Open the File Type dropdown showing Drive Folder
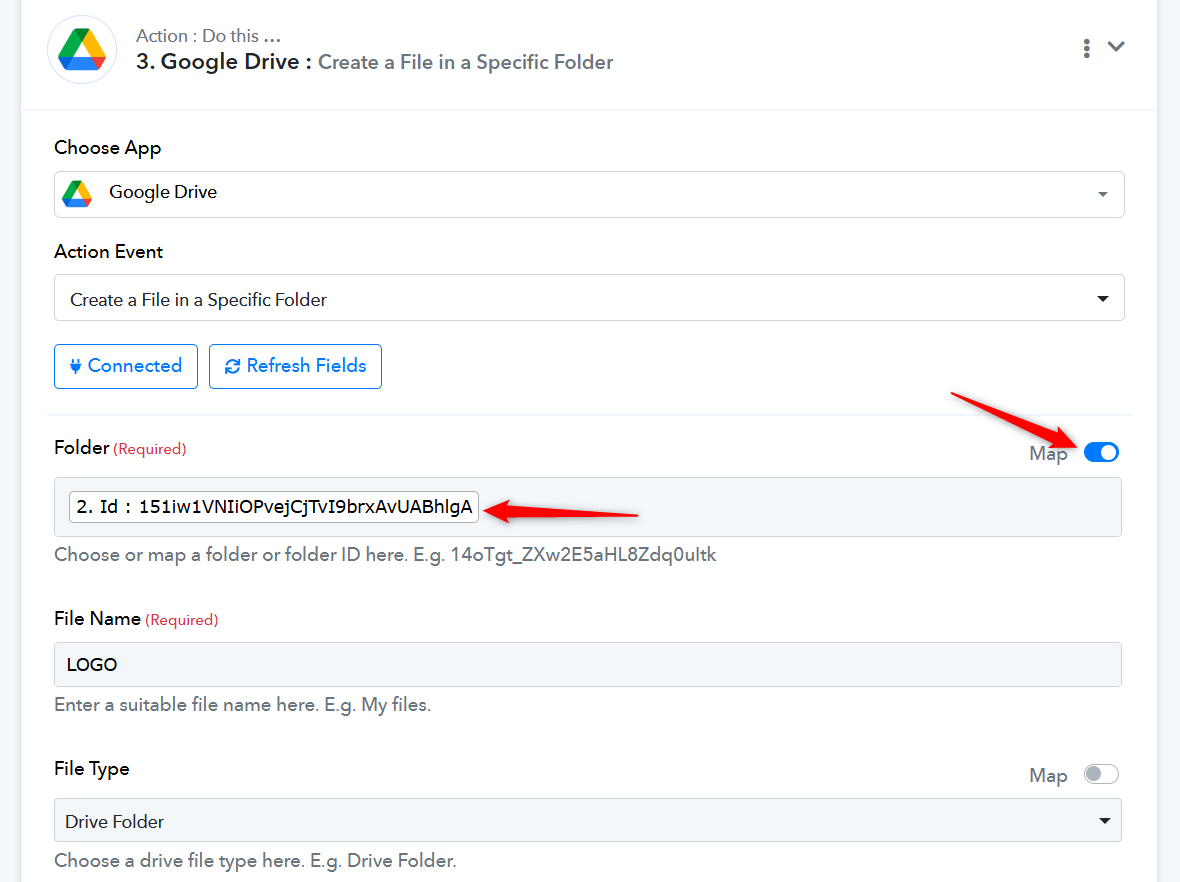Viewport: 1180px width, 882px height. (588, 820)
